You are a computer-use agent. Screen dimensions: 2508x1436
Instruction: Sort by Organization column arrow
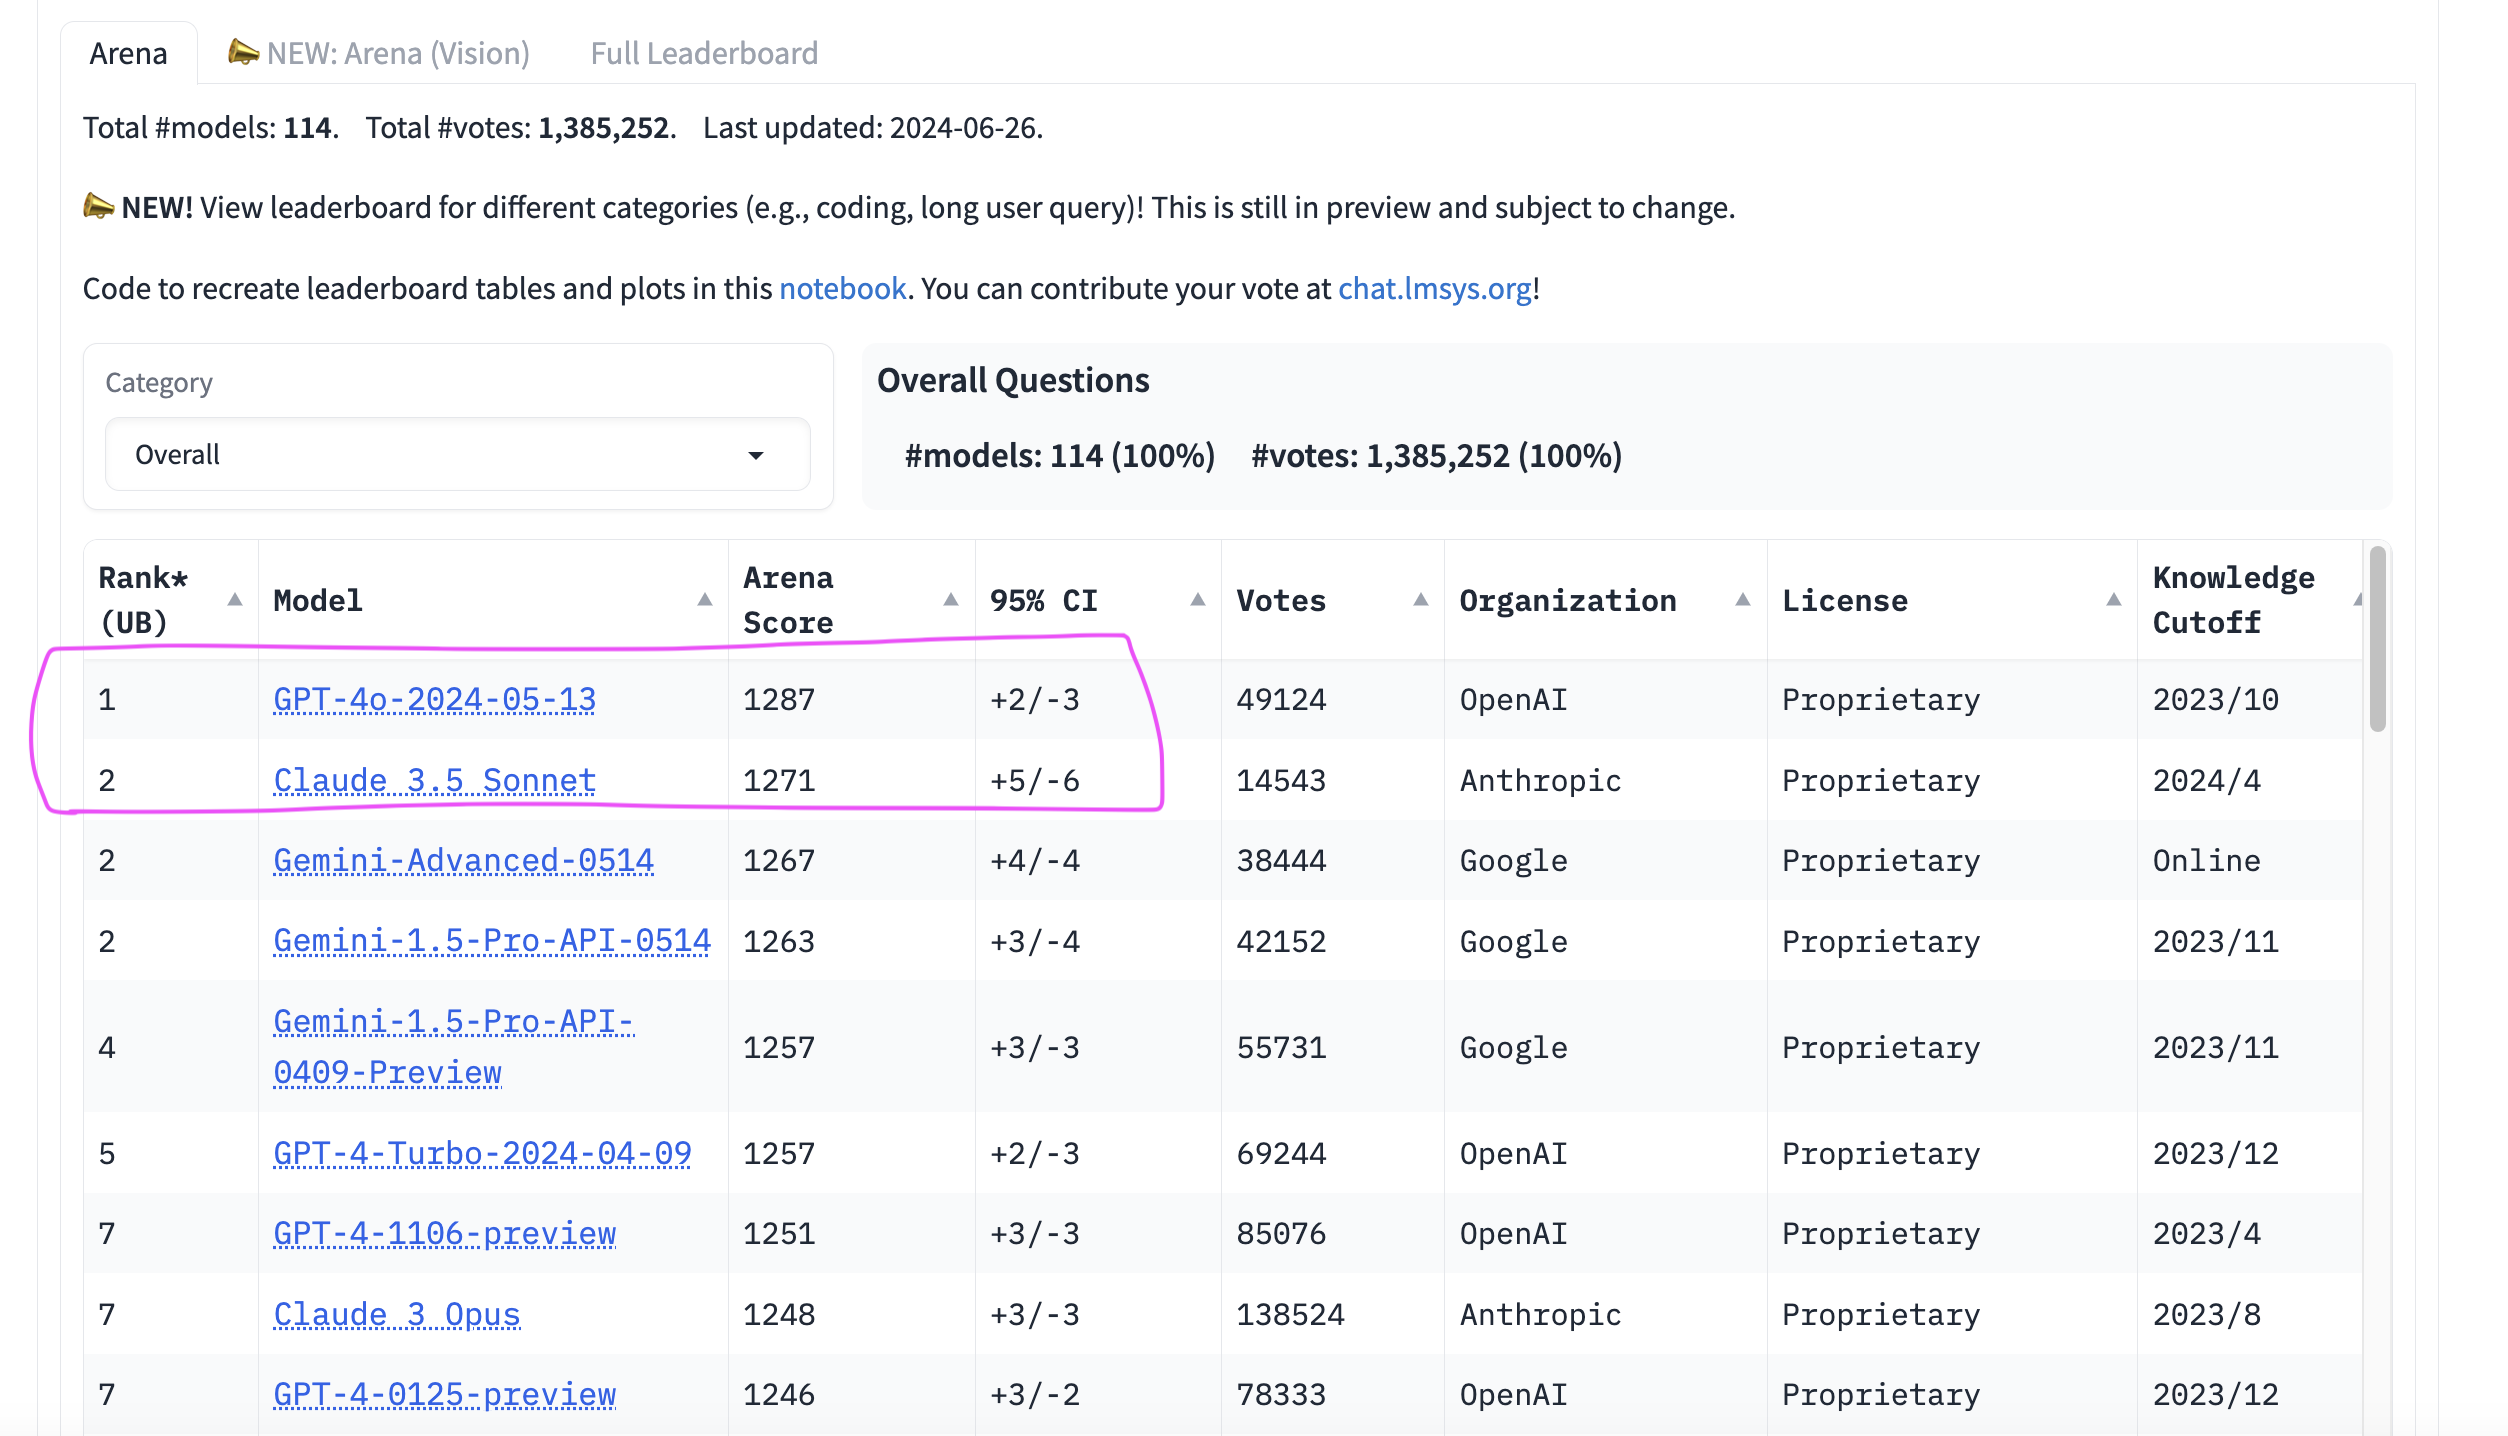pos(1743,600)
